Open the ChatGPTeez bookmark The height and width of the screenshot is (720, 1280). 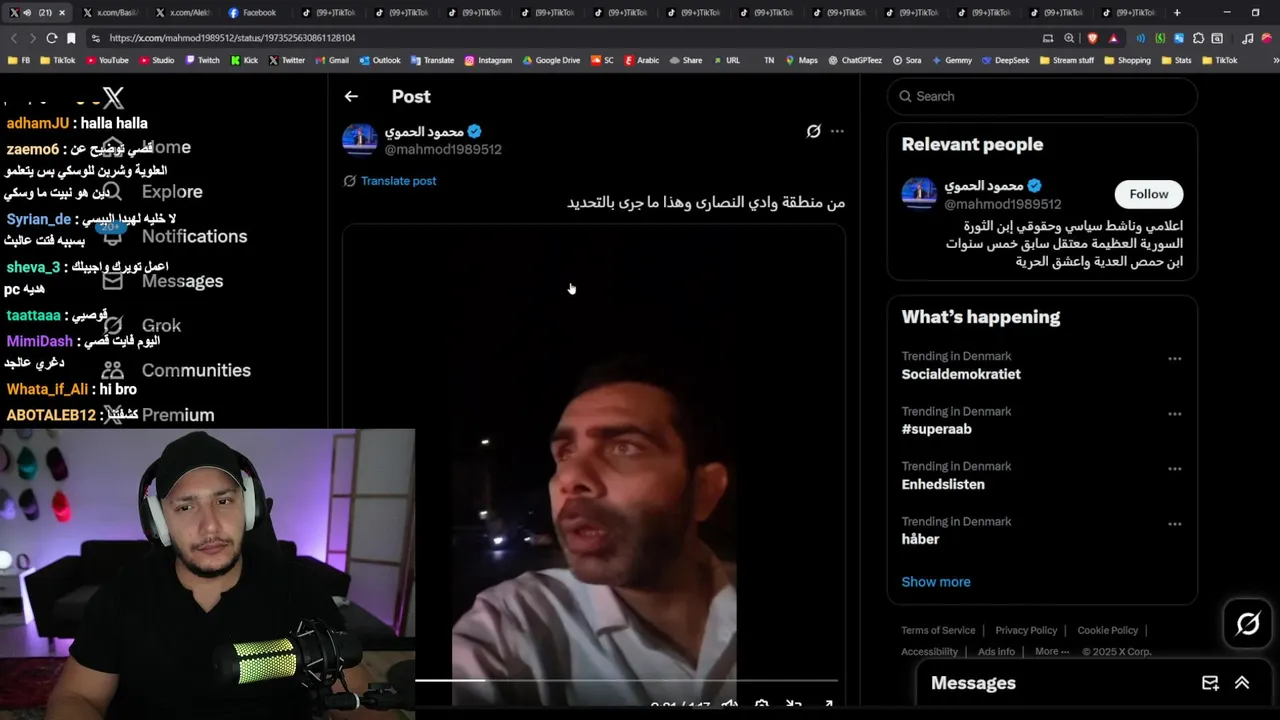(x=855, y=60)
